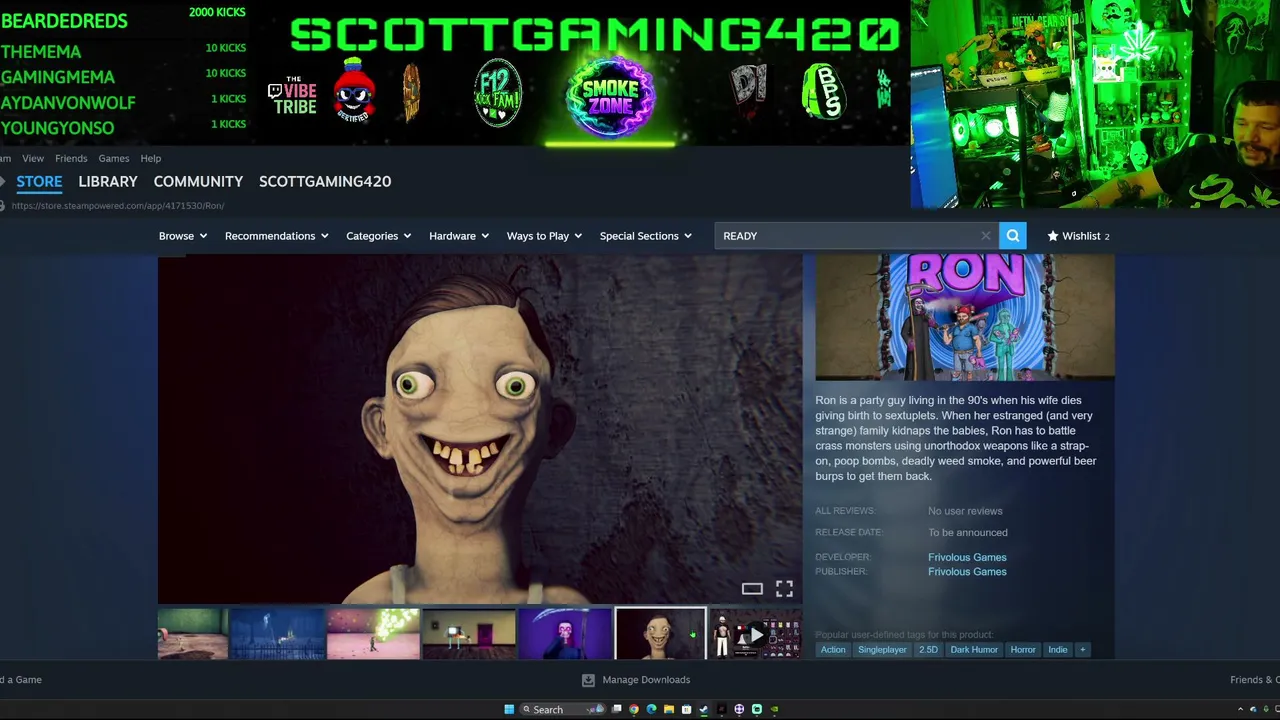Image resolution: width=1280 pixels, height=720 pixels.
Task: Open Microsoft Store from the taskbar
Action: coord(686,709)
